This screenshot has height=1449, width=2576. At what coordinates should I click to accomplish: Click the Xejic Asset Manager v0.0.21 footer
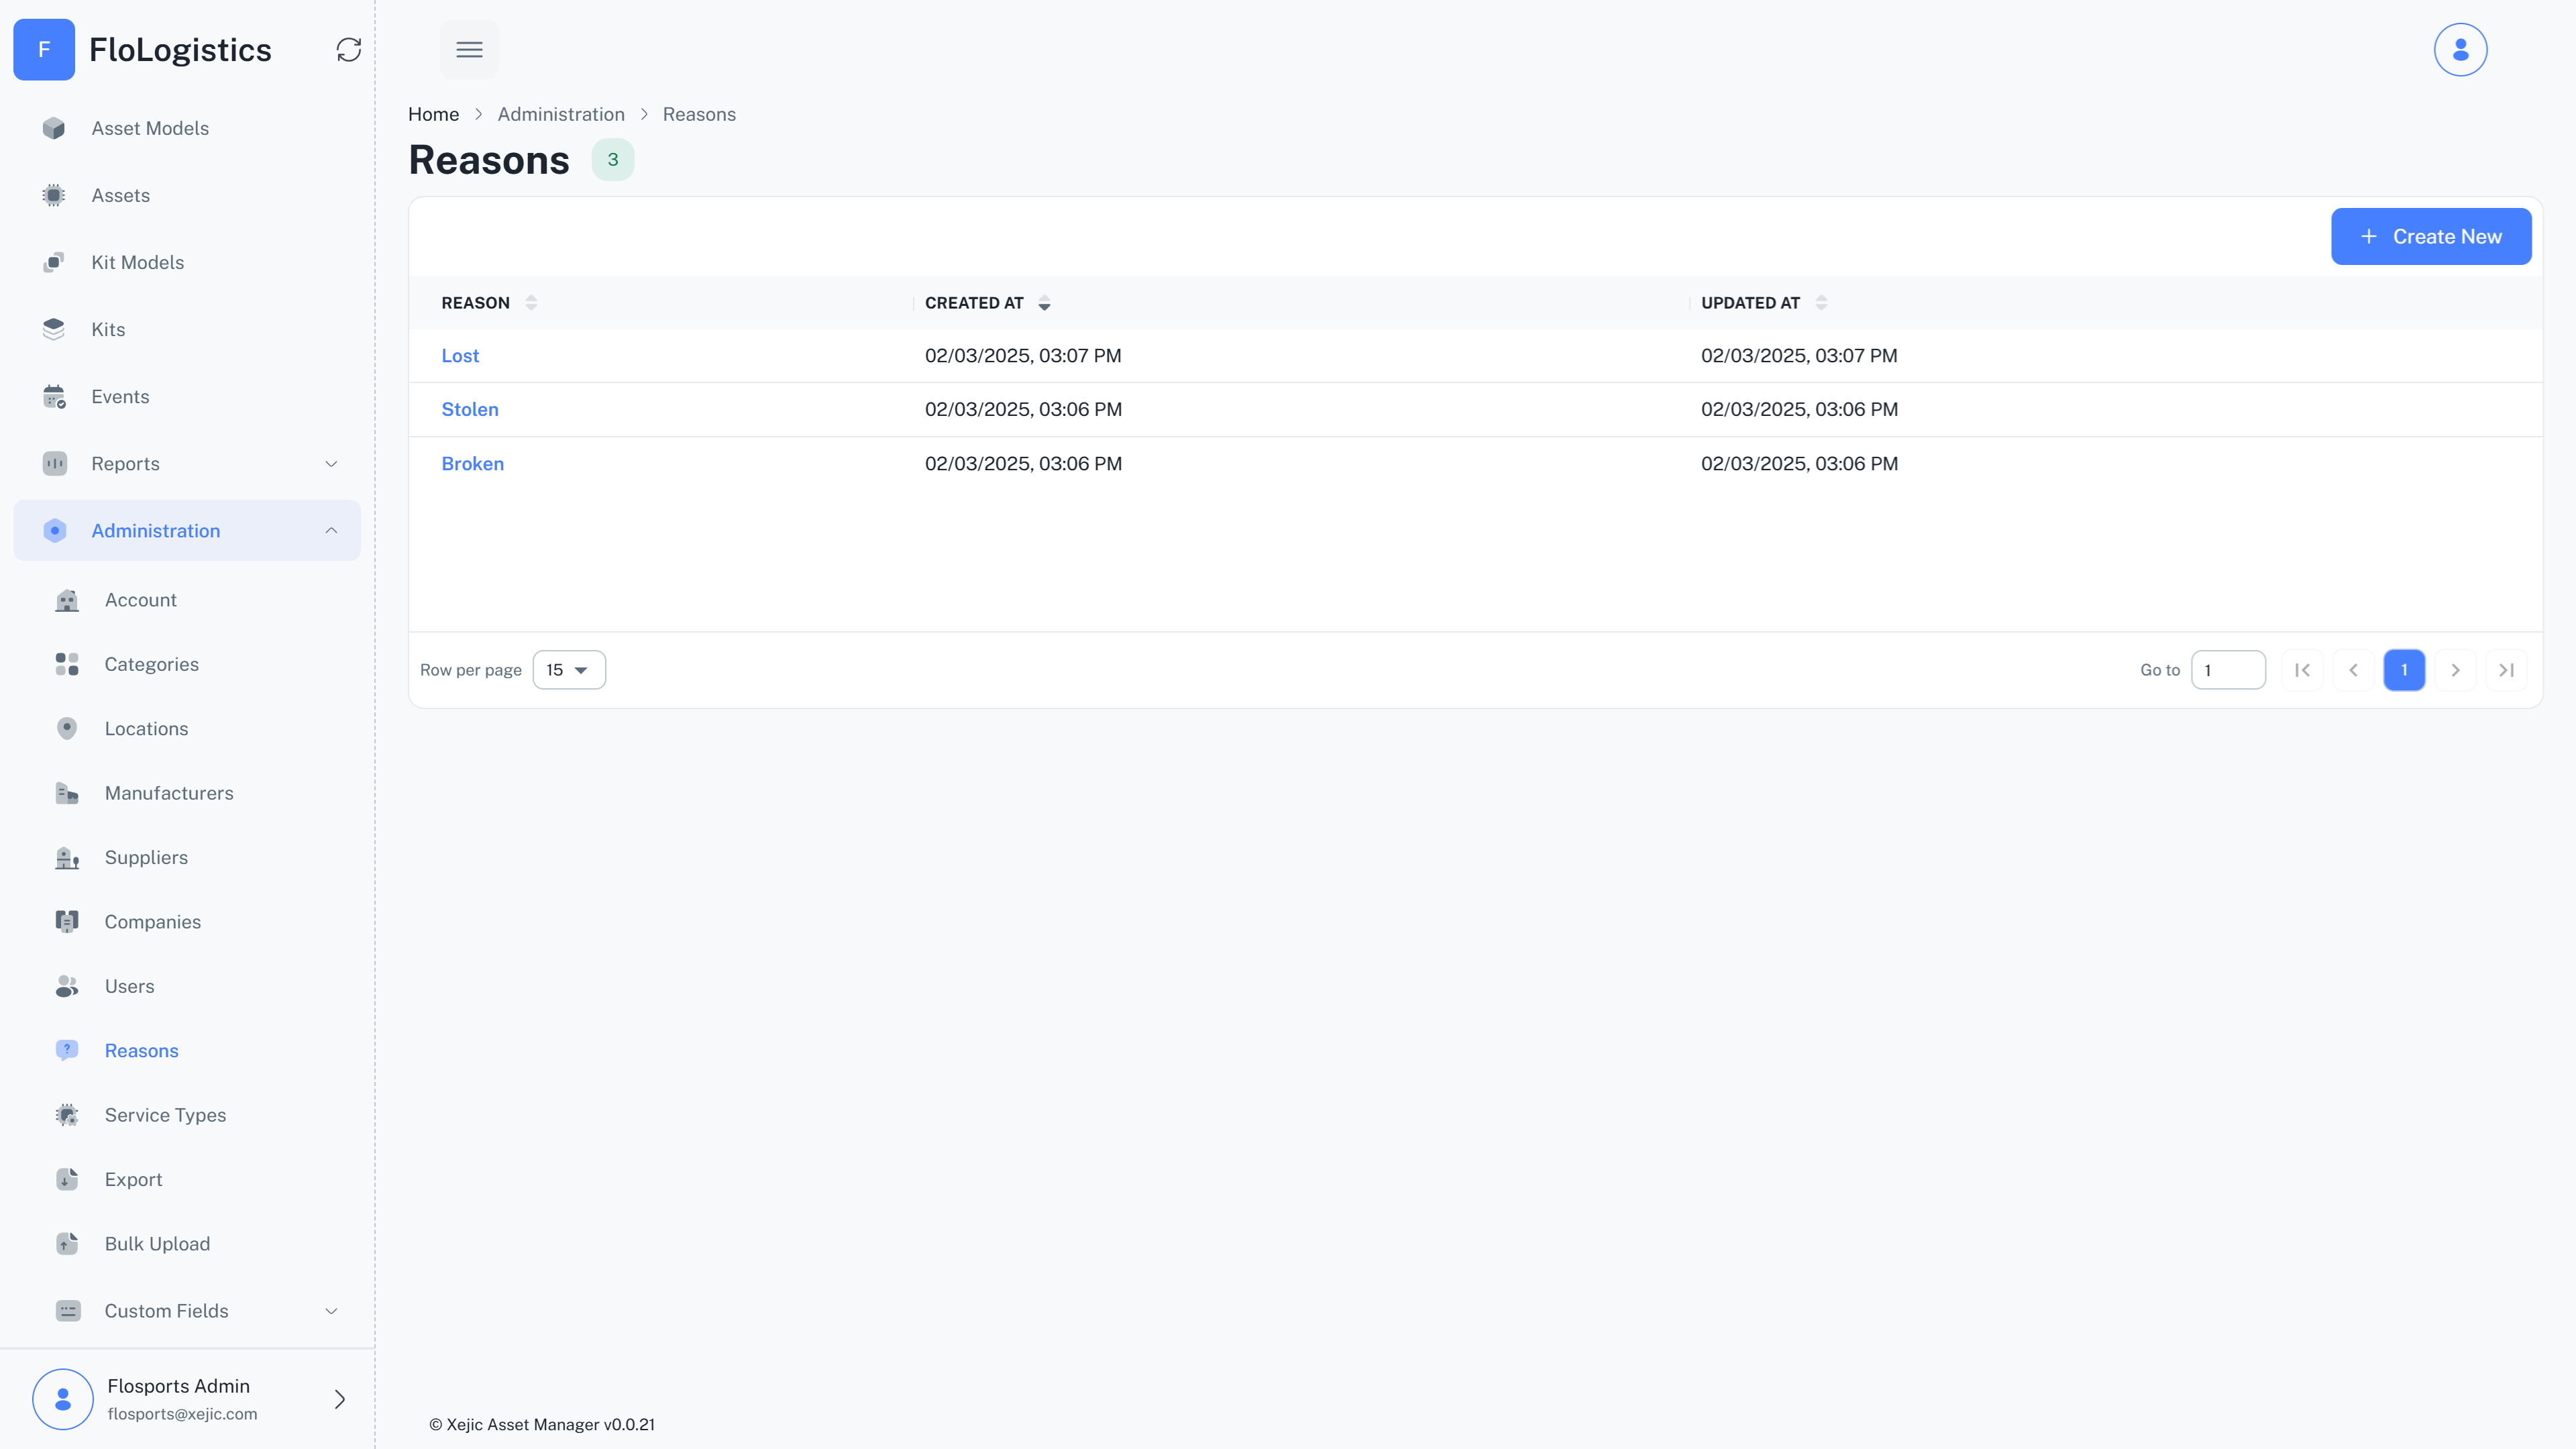click(542, 1424)
